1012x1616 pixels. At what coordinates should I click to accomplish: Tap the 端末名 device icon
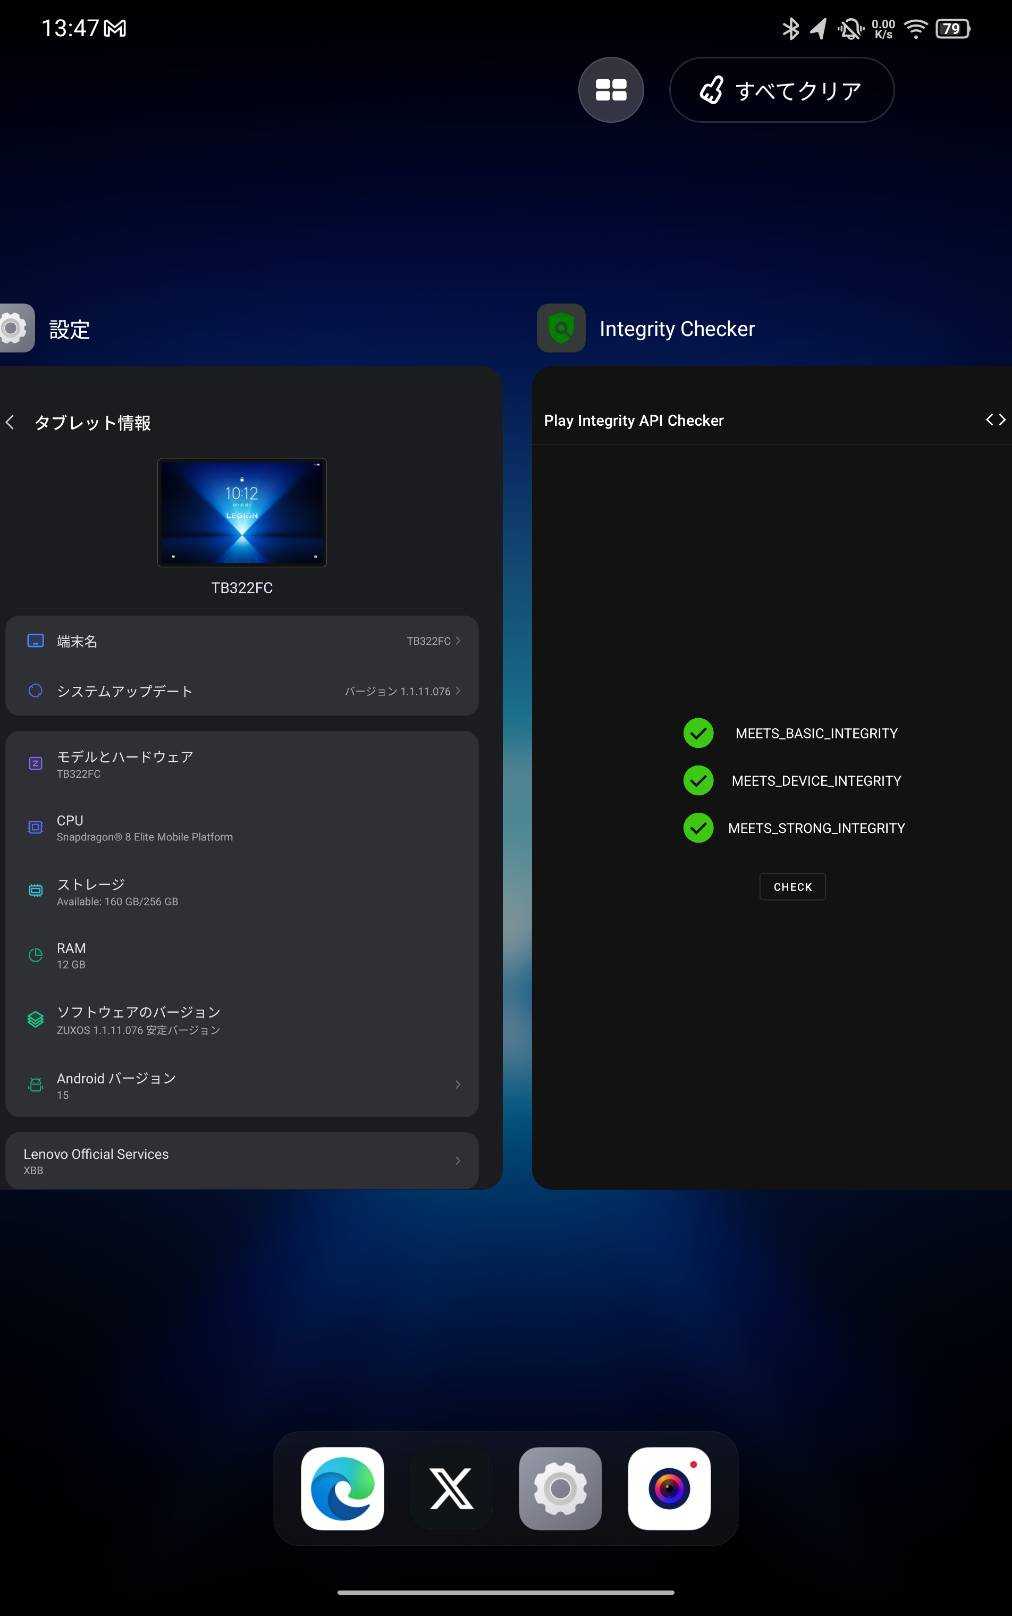tap(35, 641)
